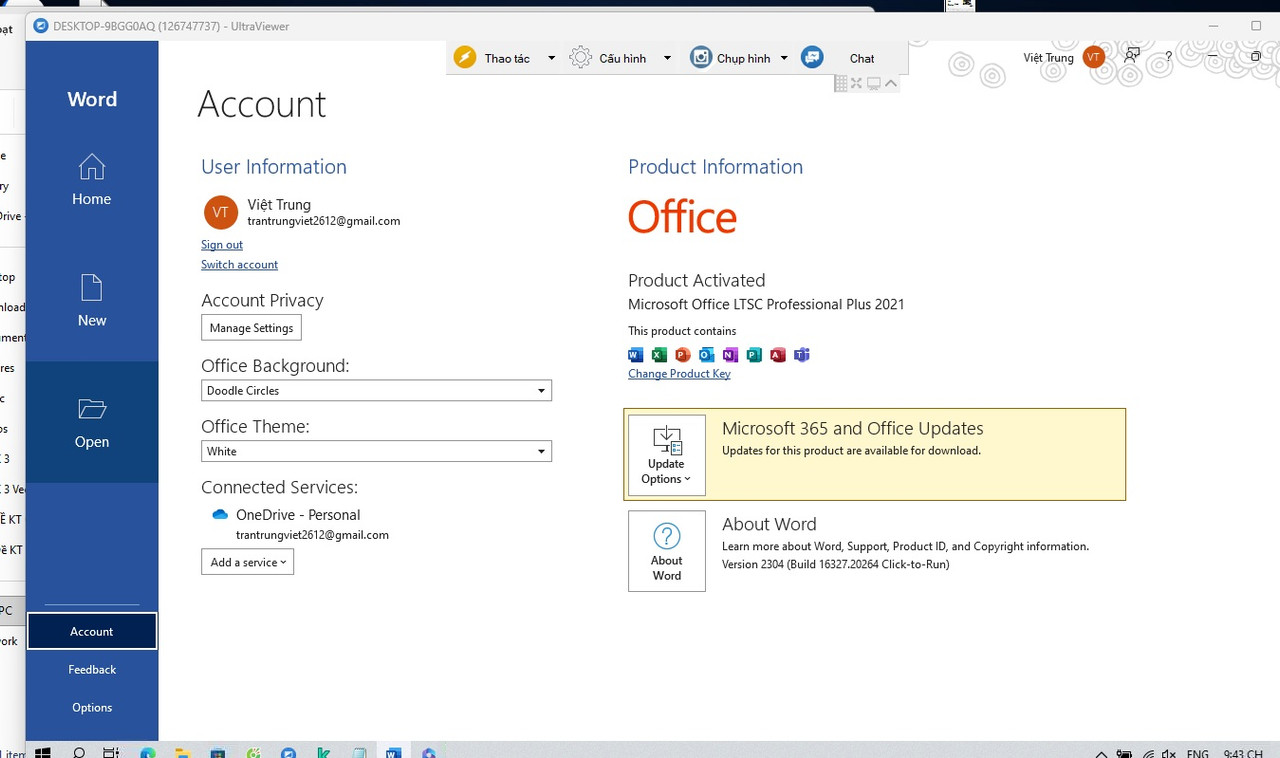Collapse the UltraViewer toolbar with up chevron
Image resolution: width=1280 pixels, height=758 pixels.
coord(890,84)
